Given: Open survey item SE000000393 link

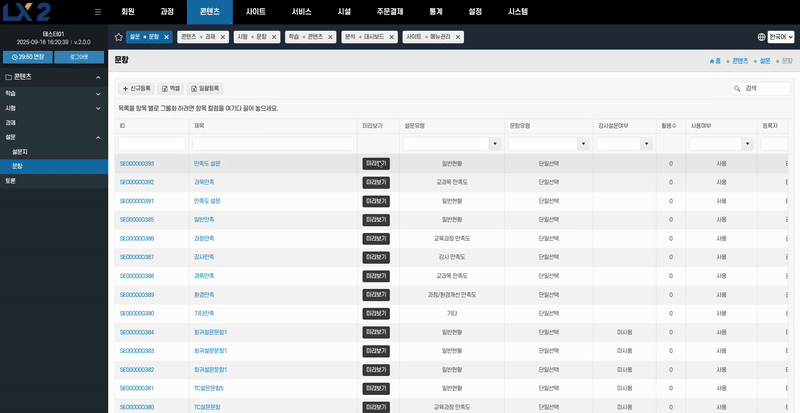Looking at the screenshot, I should (x=137, y=163).
